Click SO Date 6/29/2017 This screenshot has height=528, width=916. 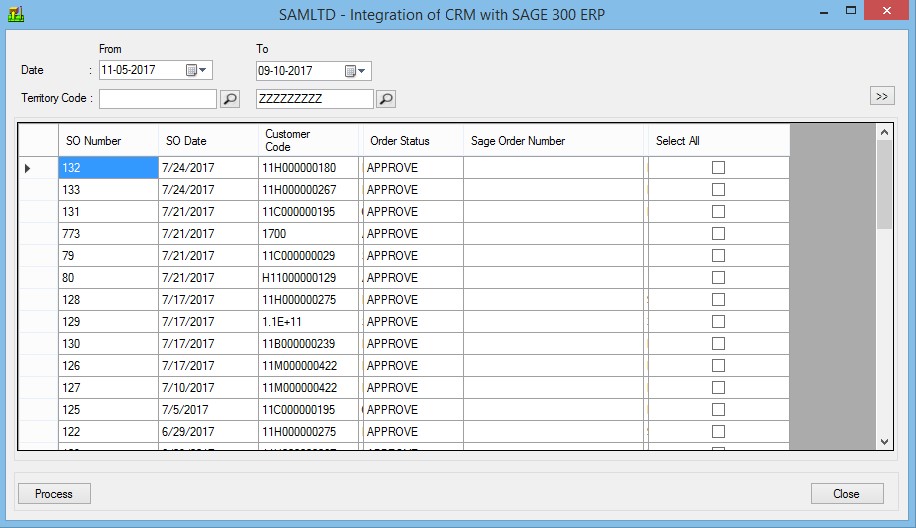click(208, 432)
